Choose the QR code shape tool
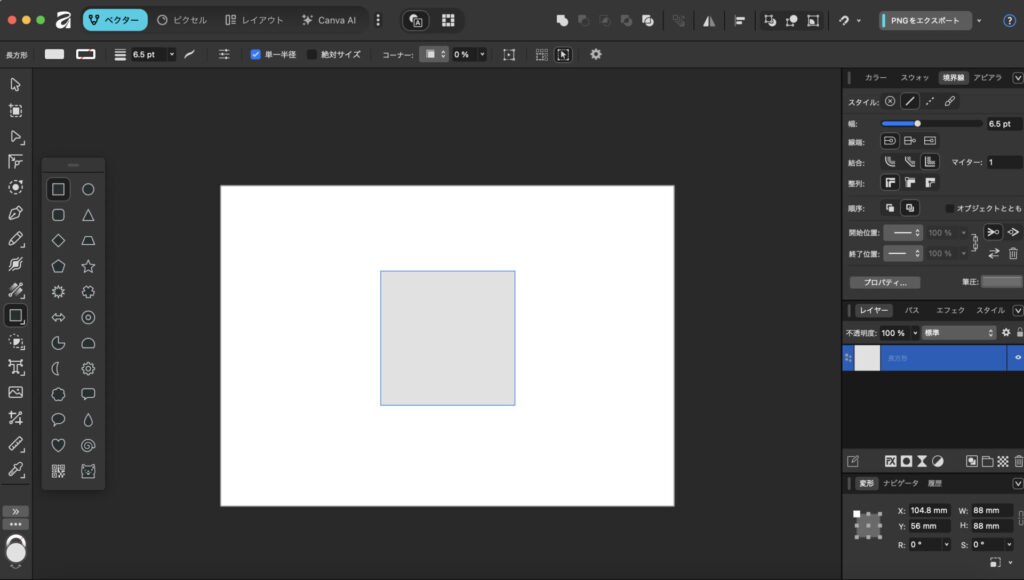Viewport: 1024px width, 580px height. 58,471
